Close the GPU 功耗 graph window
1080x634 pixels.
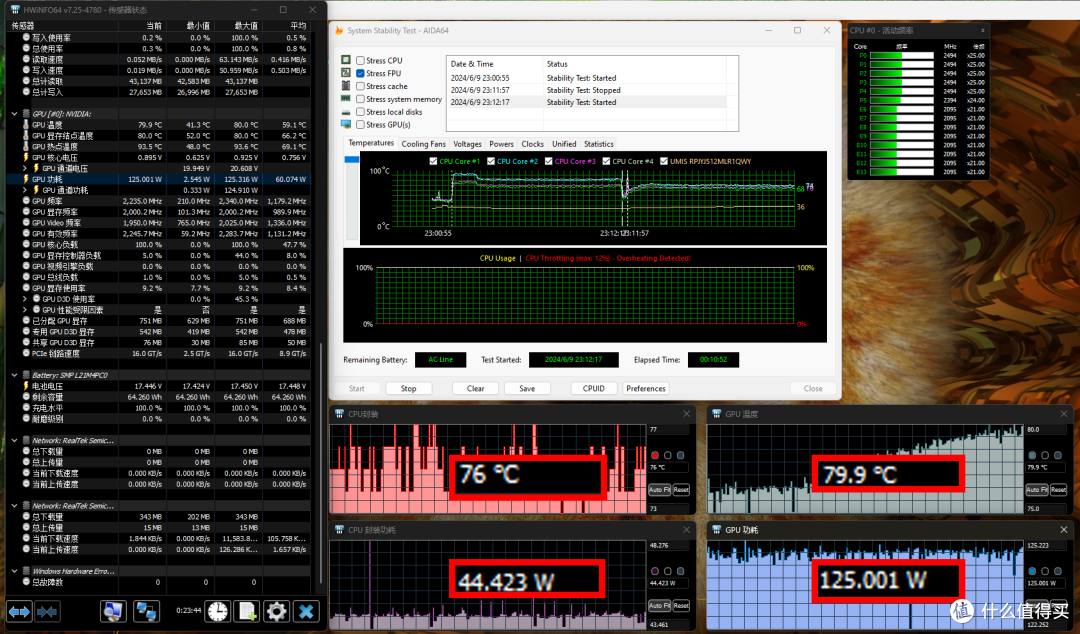[1063, 529]
